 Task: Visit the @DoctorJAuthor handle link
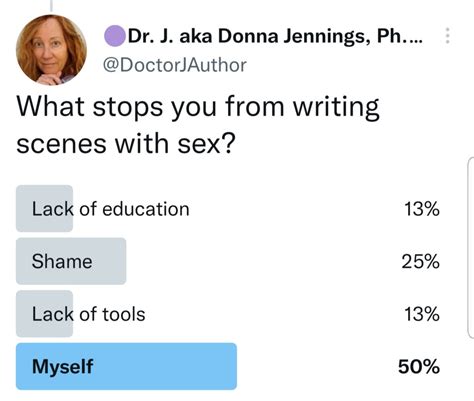click(x=175, y=65)
